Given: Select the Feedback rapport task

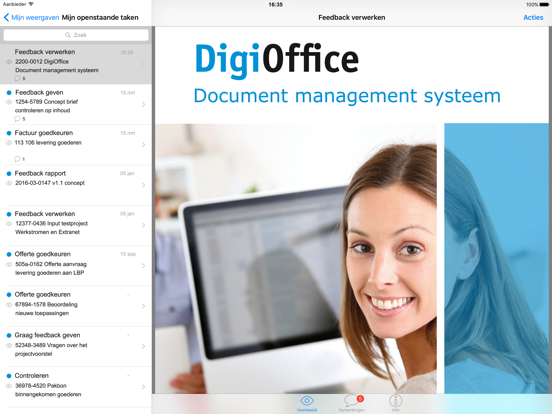Looking at the screenshot, I should tap(76, 185).
